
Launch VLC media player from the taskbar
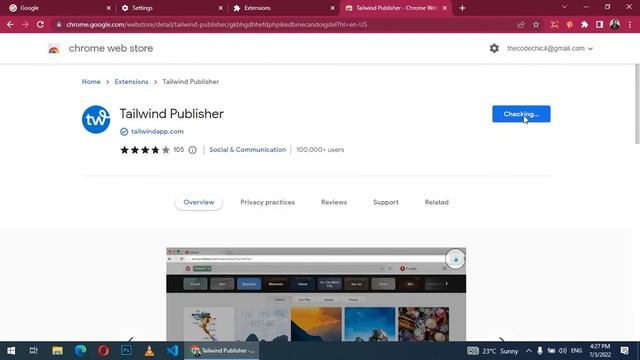149,351
